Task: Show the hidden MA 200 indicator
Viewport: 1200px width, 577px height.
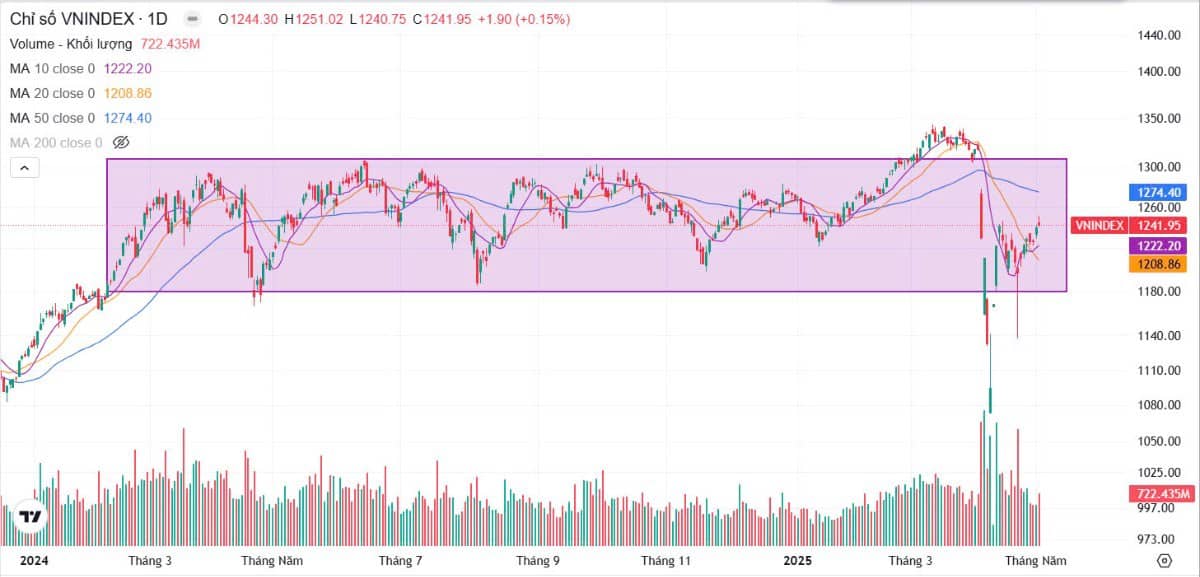Action: 122,143
